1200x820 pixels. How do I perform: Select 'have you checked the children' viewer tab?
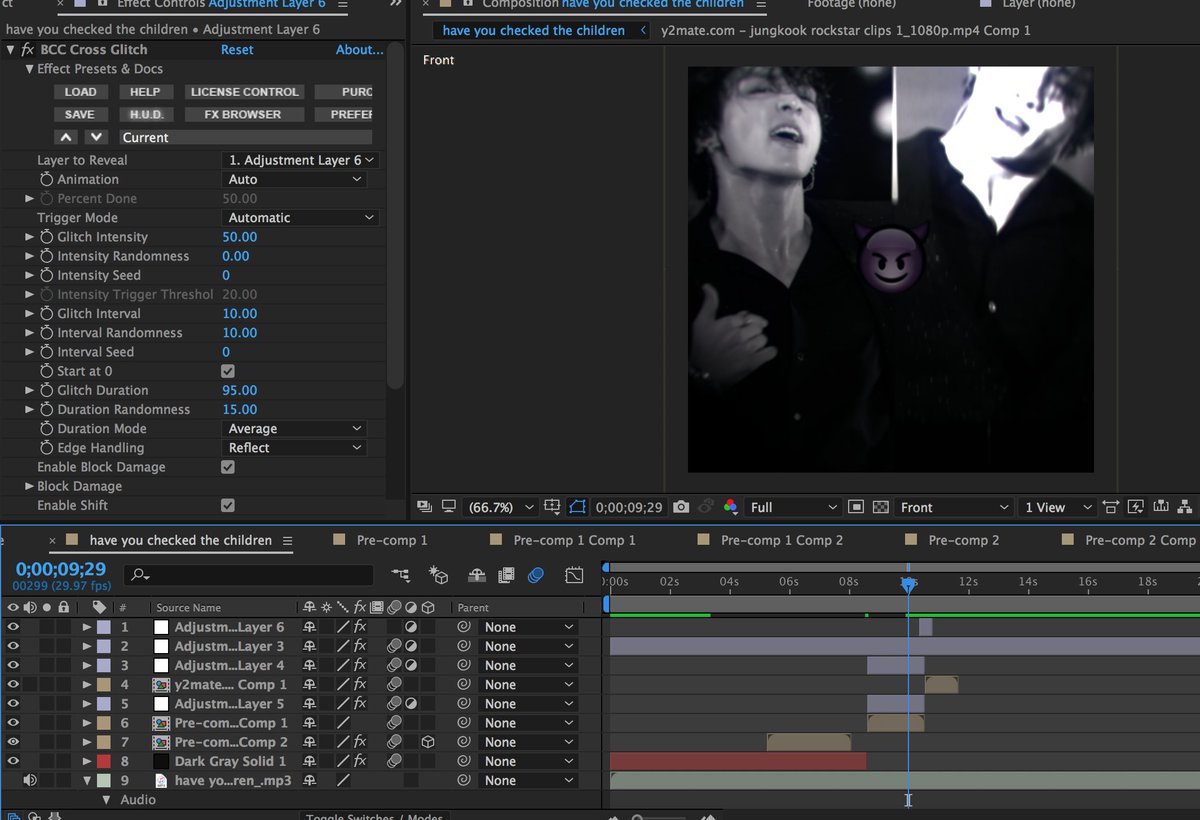click(x=534, y=30)
